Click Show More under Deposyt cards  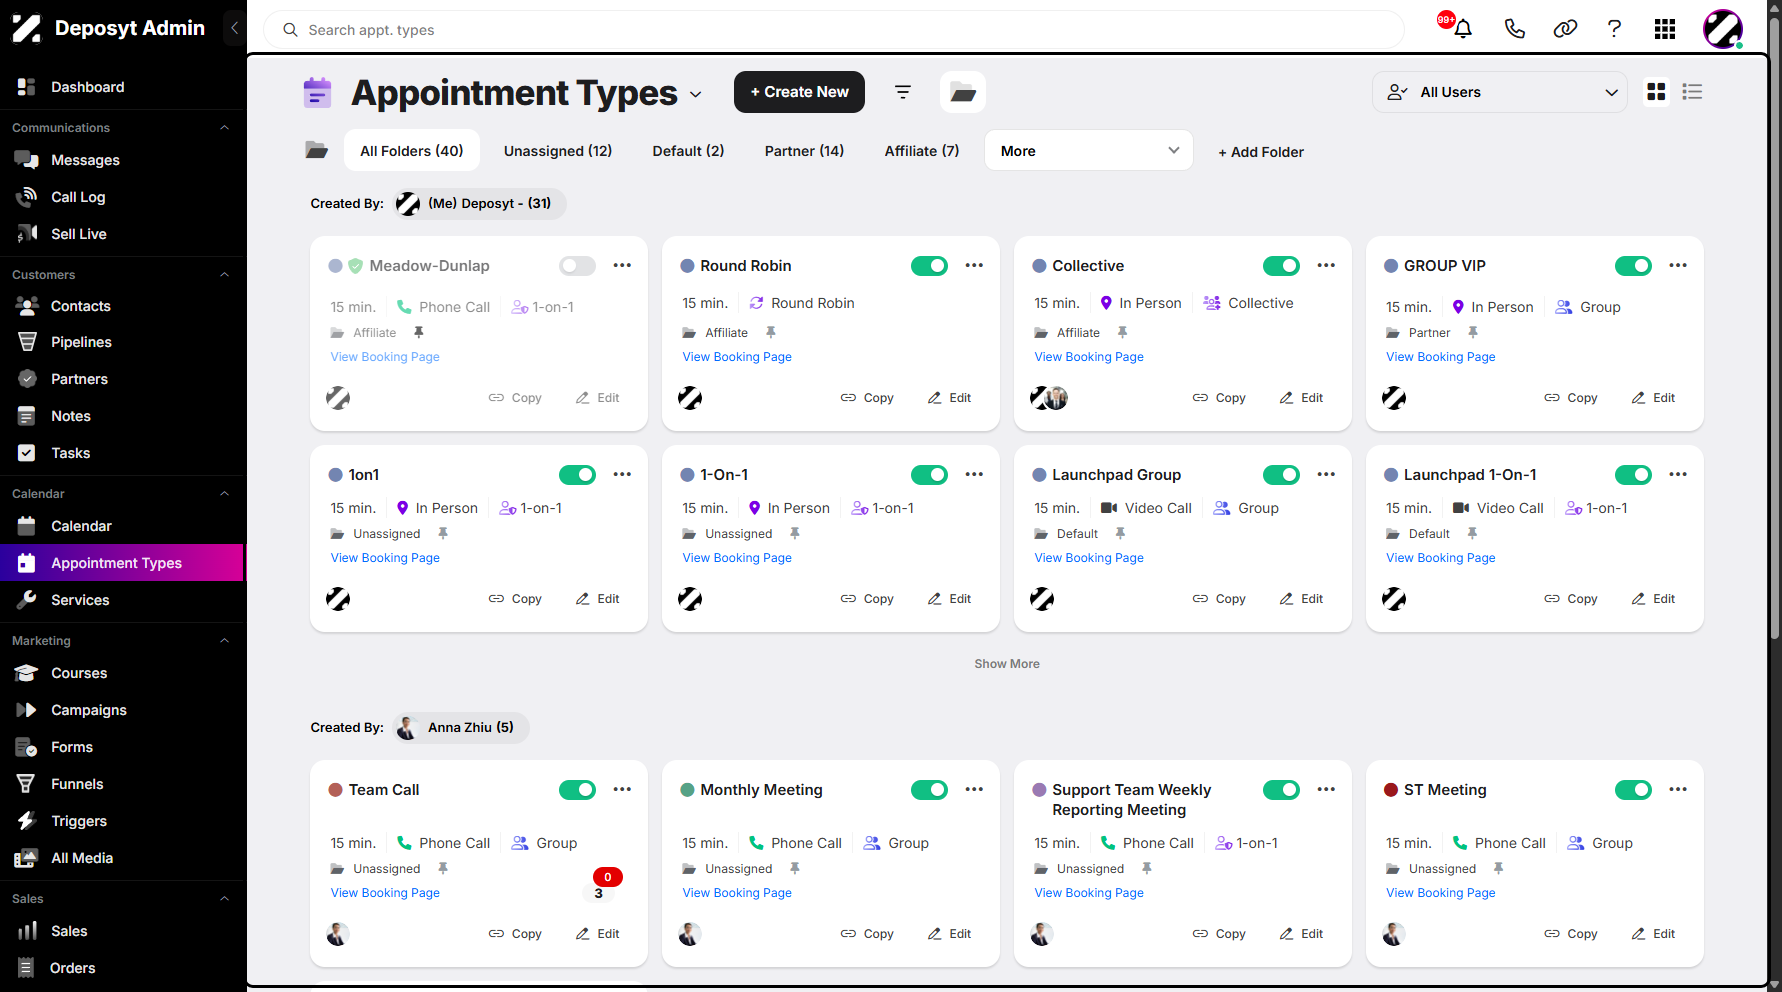pyautogui.click(x=1007, y=664)
